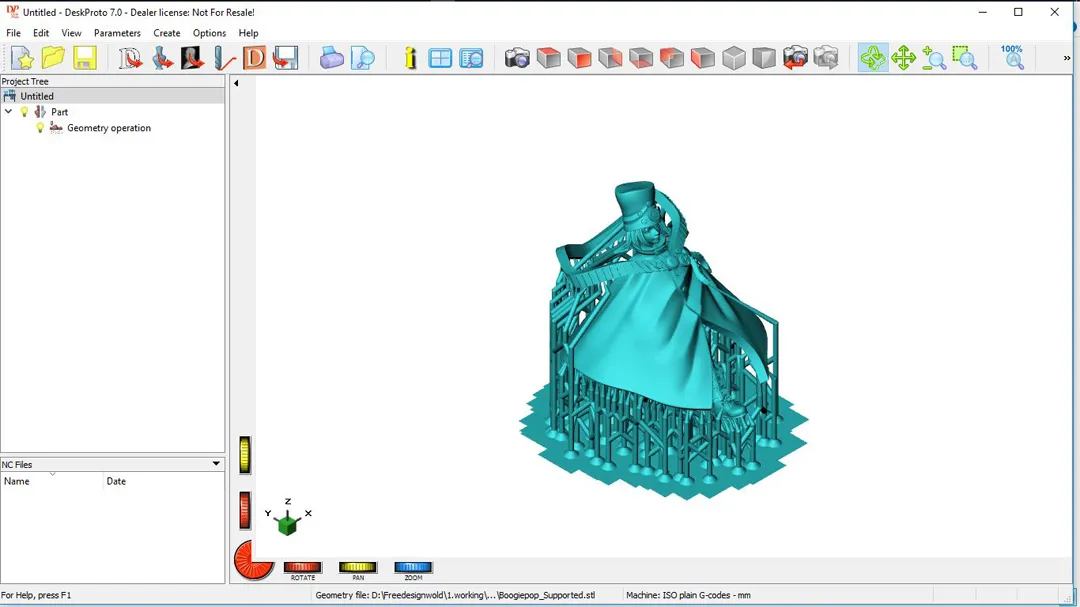Open the Parameters menu
This screenshot has height=607, width=1080.
click(117, 33)
